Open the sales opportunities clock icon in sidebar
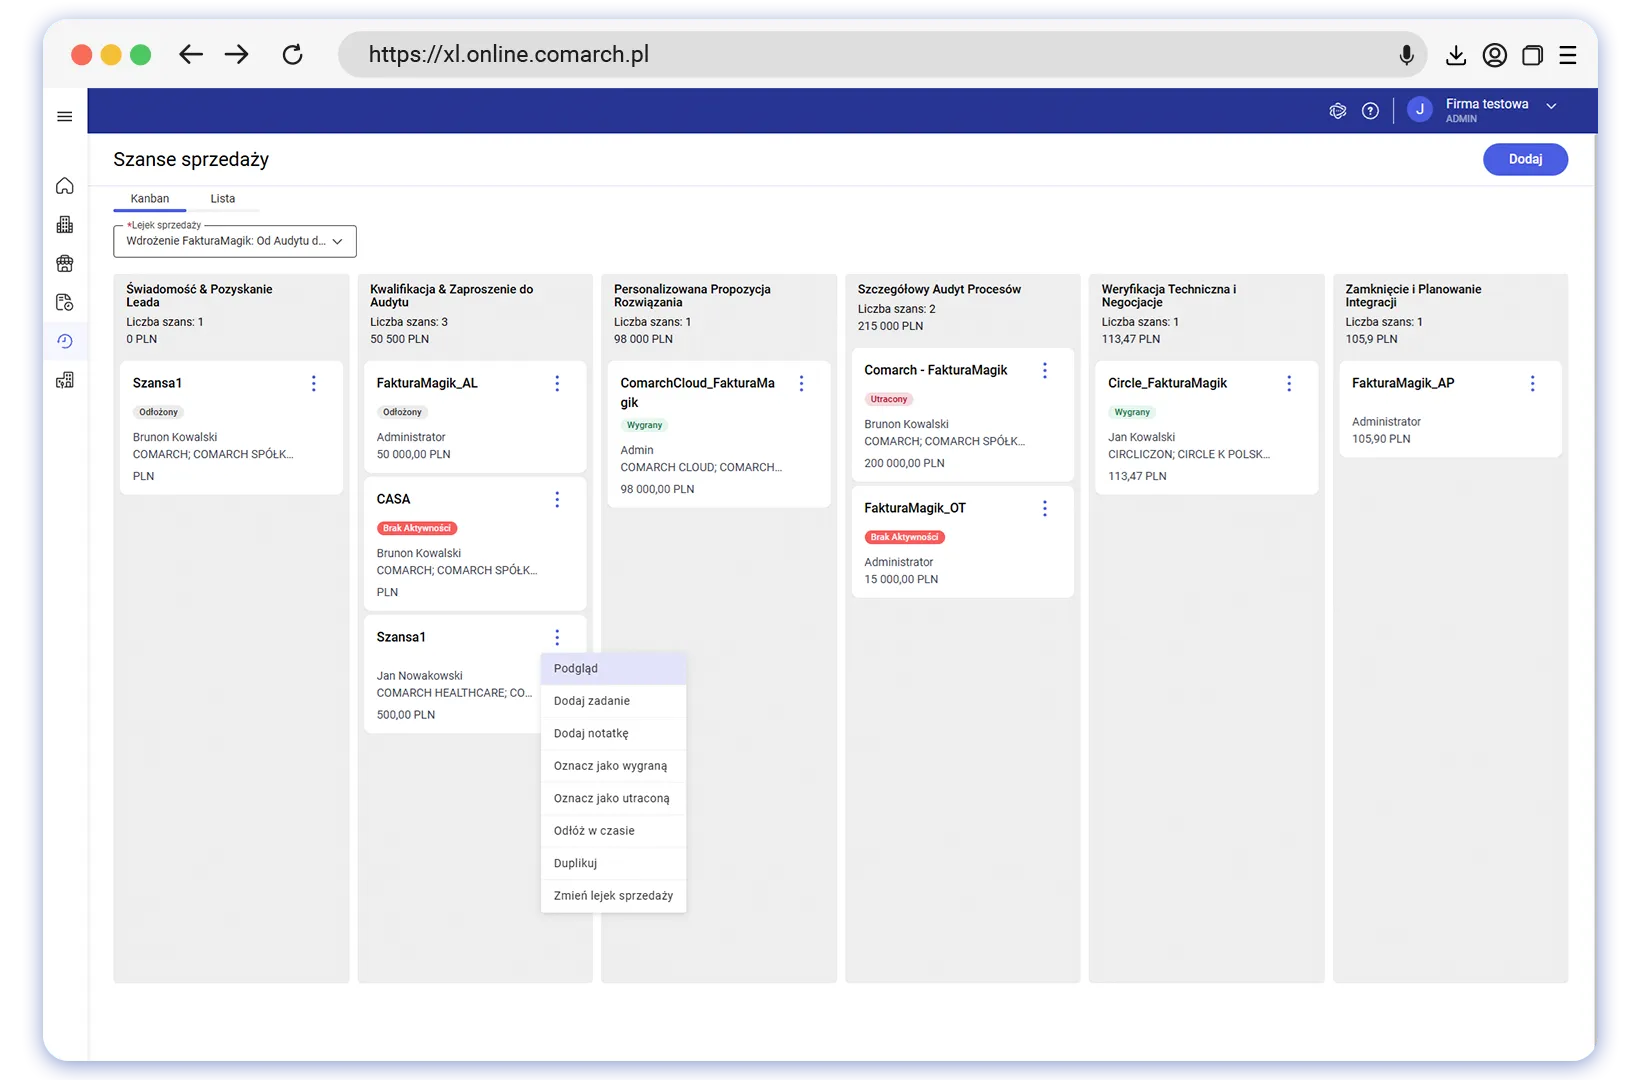 (x=65, y=342)
